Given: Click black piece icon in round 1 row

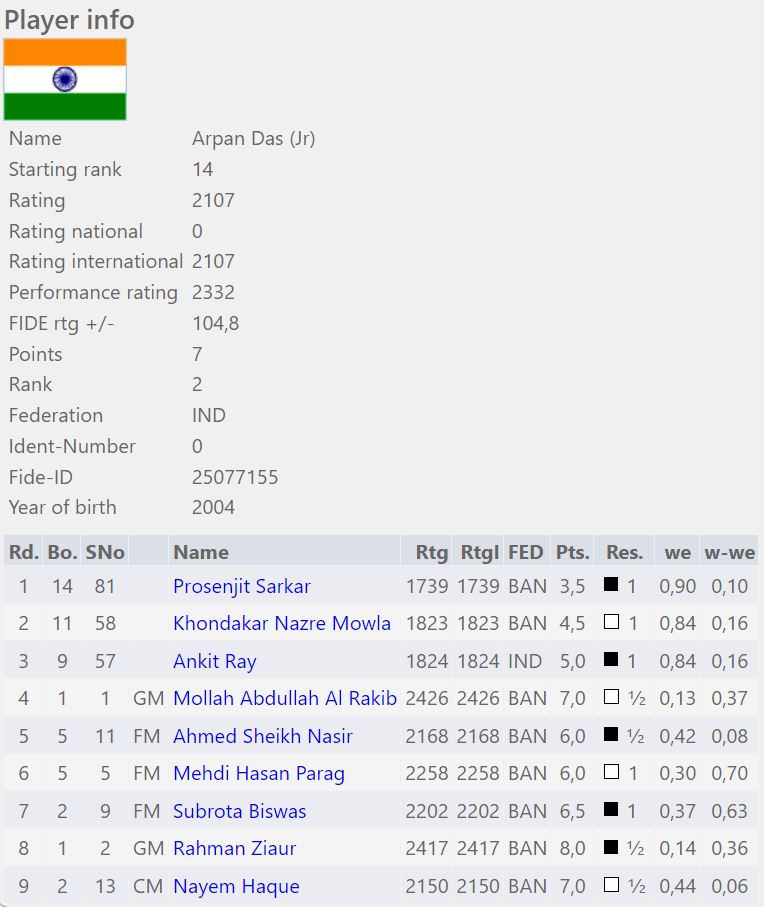Looking at the screenshot, I should [611, 585].
